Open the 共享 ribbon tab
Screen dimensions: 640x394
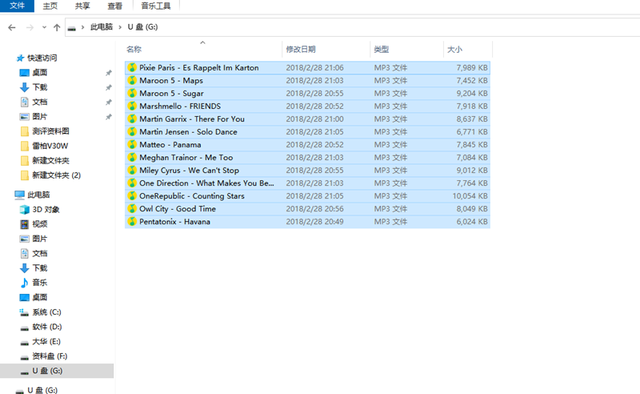[82, 6]
